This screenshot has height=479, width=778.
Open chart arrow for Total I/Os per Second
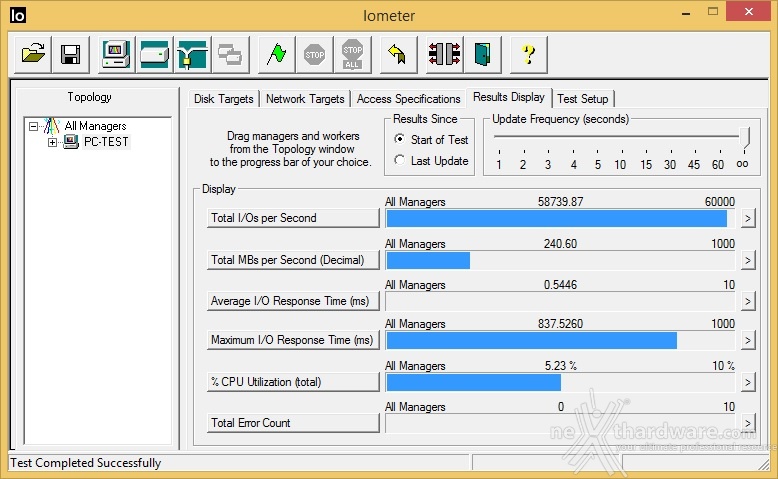point(748,218)
